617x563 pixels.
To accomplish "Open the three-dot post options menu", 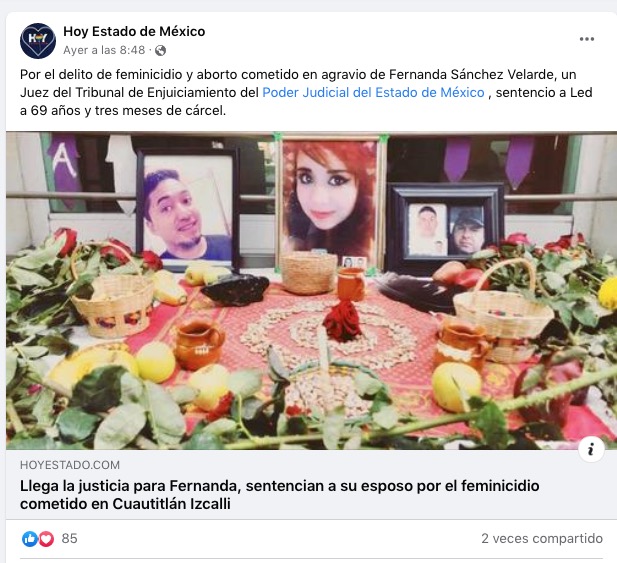I will 586,39.
